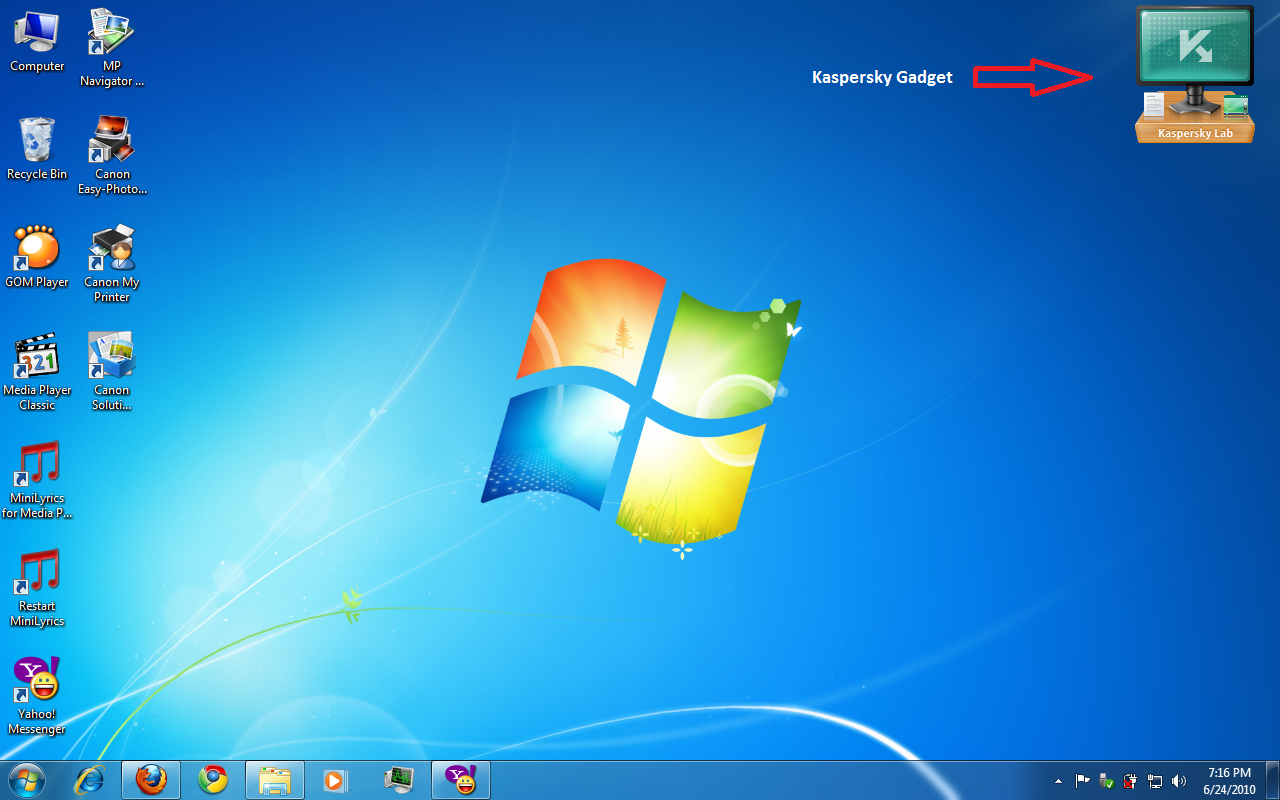Open Windows Explorer folder in taskbar
This screenshot has width=1280, height=800.
tap(275, 779)
